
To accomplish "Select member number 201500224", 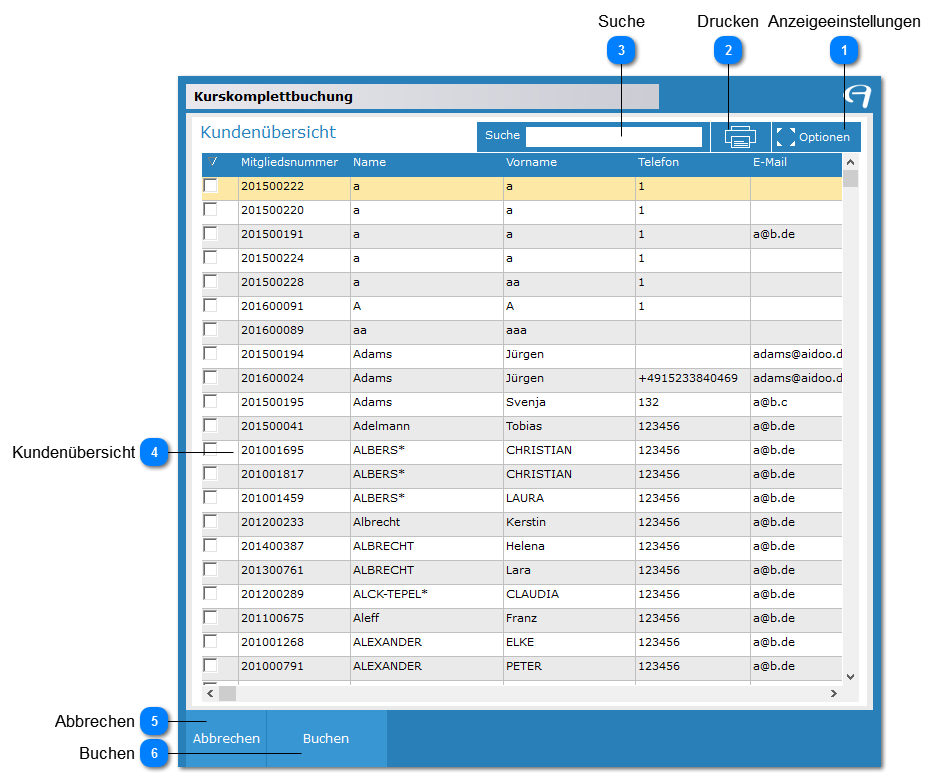I will 272,258.
